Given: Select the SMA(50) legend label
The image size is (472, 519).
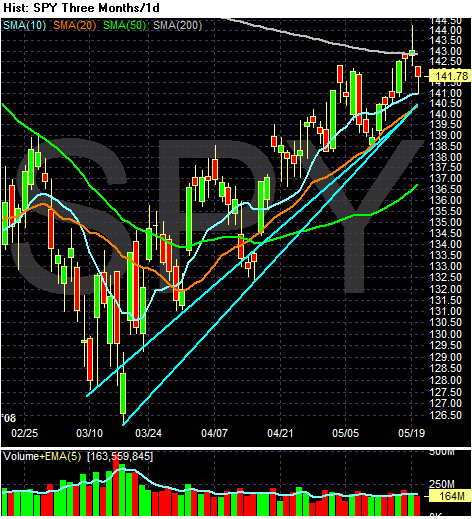Looking at the screenshot, I should tap(125, 25).
